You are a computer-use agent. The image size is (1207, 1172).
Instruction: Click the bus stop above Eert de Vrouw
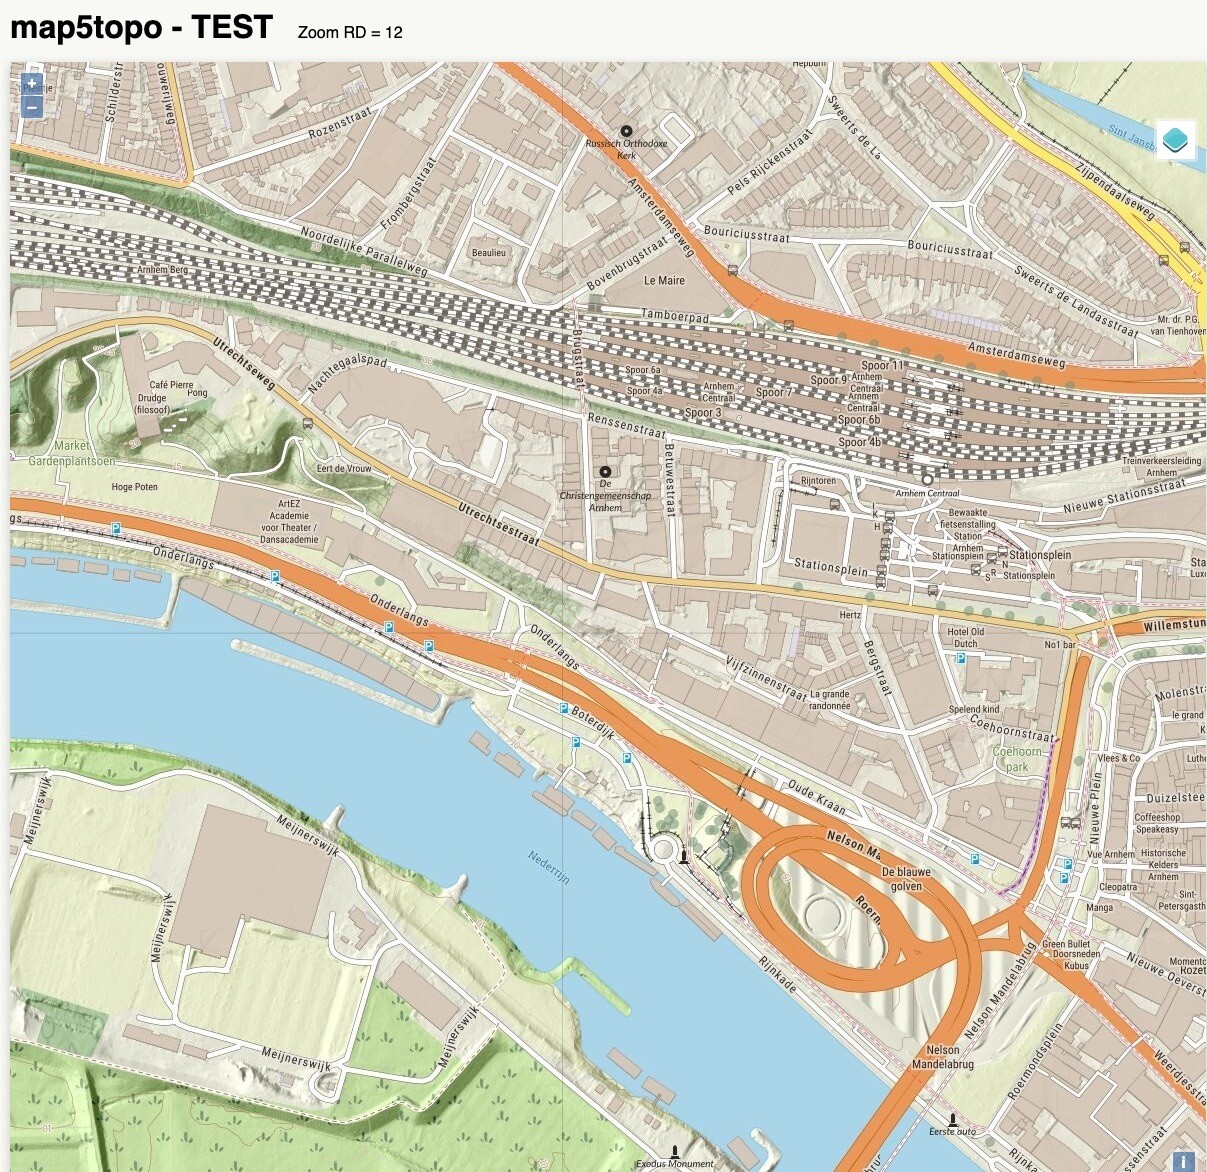tap(307, 423)
